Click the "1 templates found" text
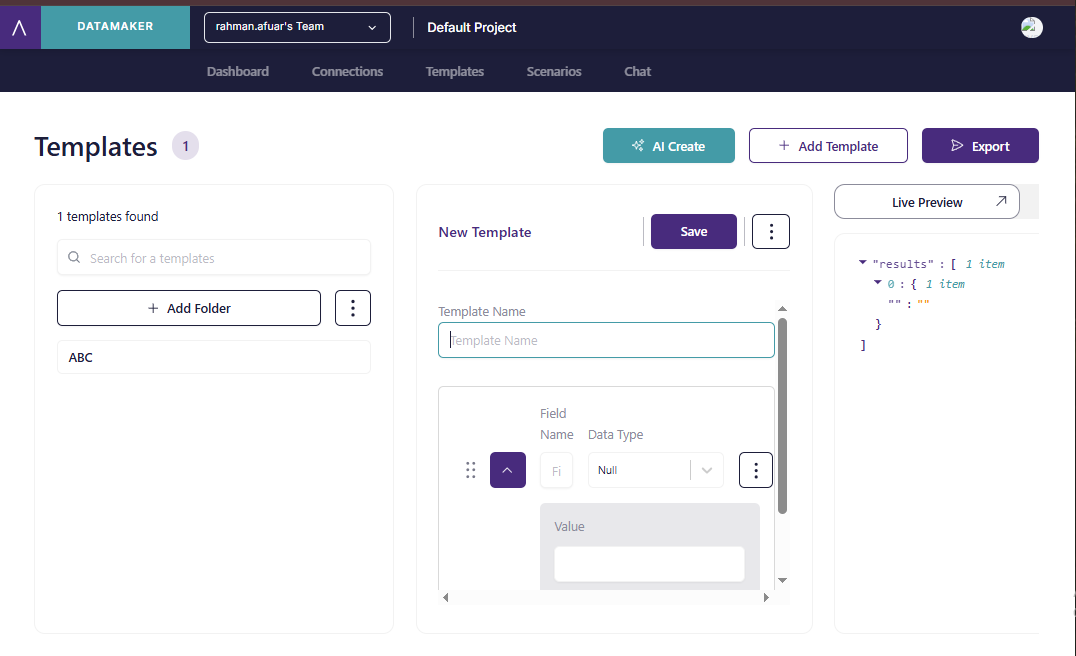The width and height of the screenshot is (1076, 656). [108, 216]
